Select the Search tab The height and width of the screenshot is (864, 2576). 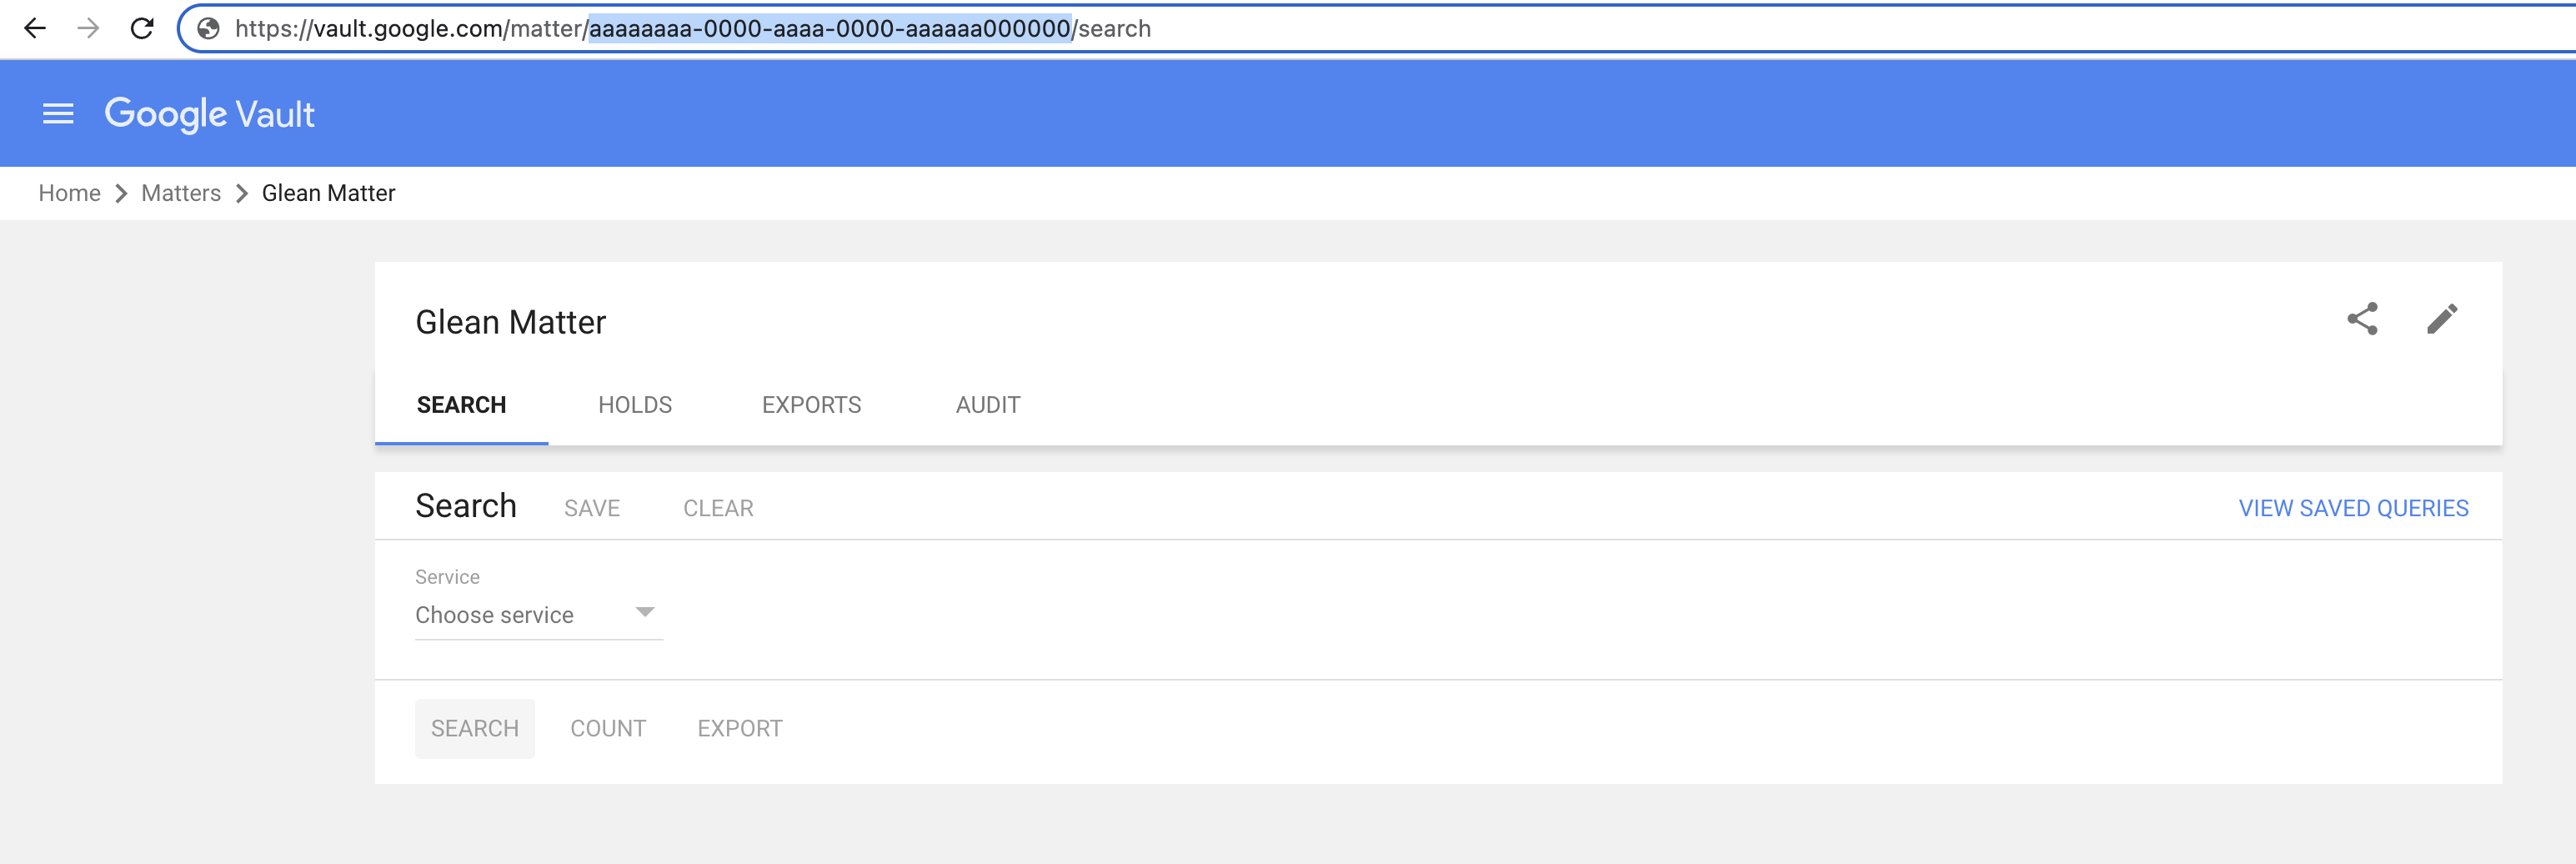click(461, 405)
